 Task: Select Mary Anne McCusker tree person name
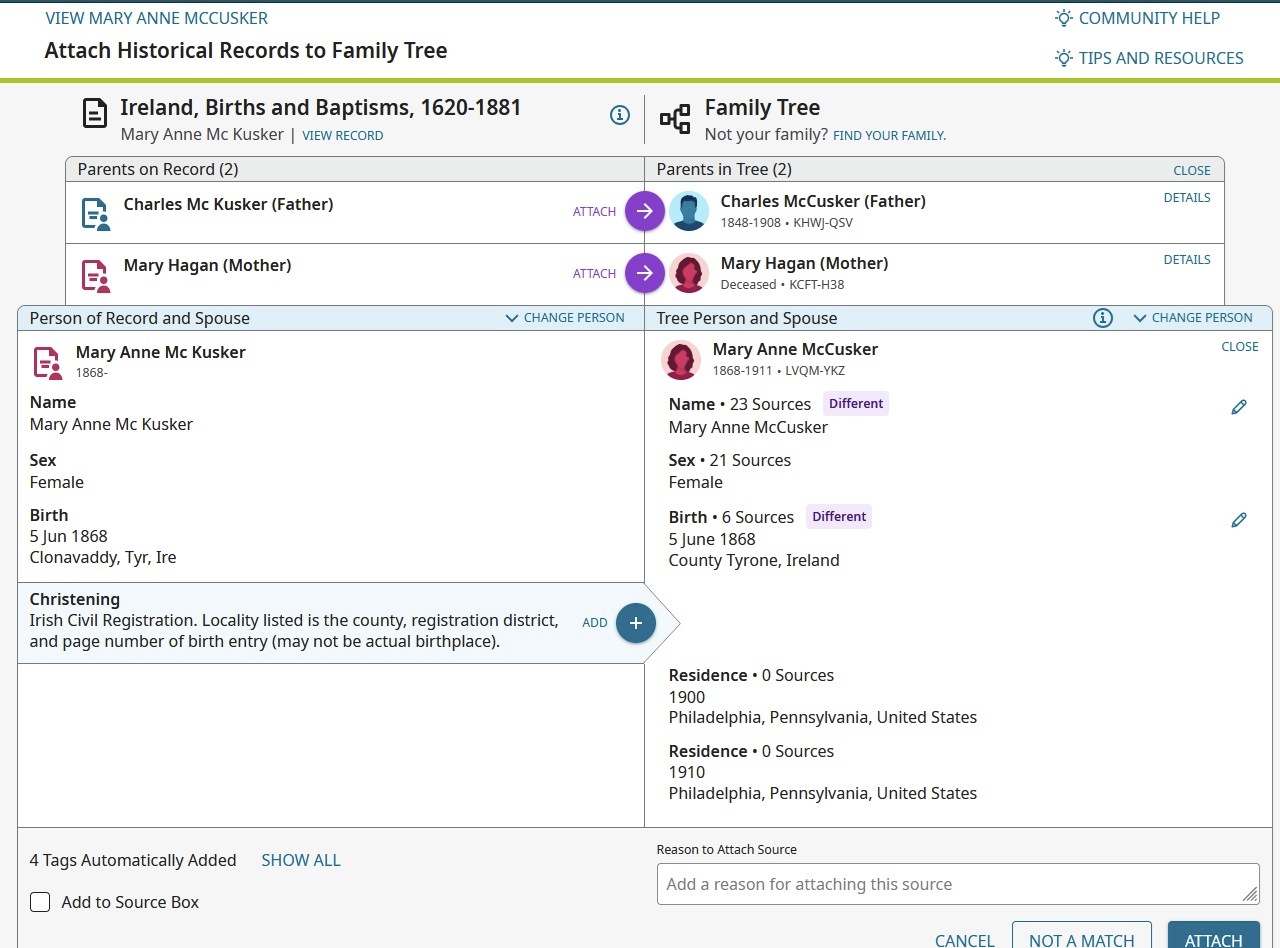796,349
